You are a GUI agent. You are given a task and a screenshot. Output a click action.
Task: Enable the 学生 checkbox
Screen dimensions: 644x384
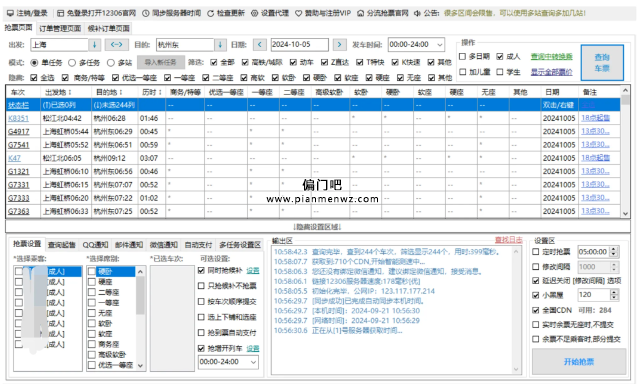[500, 72]
